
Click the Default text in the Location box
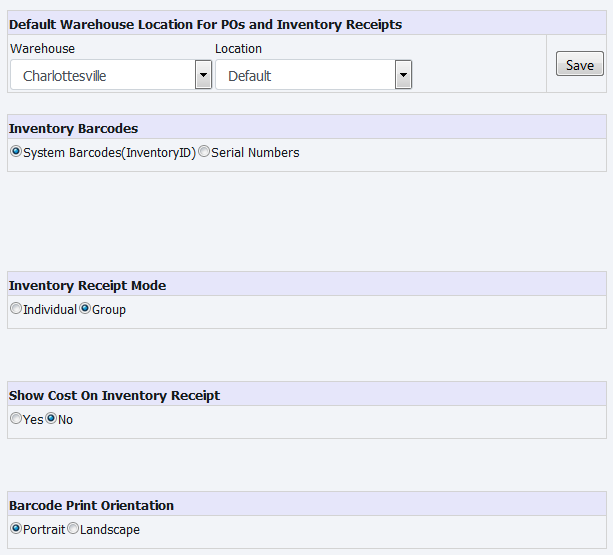coord(250,76)
